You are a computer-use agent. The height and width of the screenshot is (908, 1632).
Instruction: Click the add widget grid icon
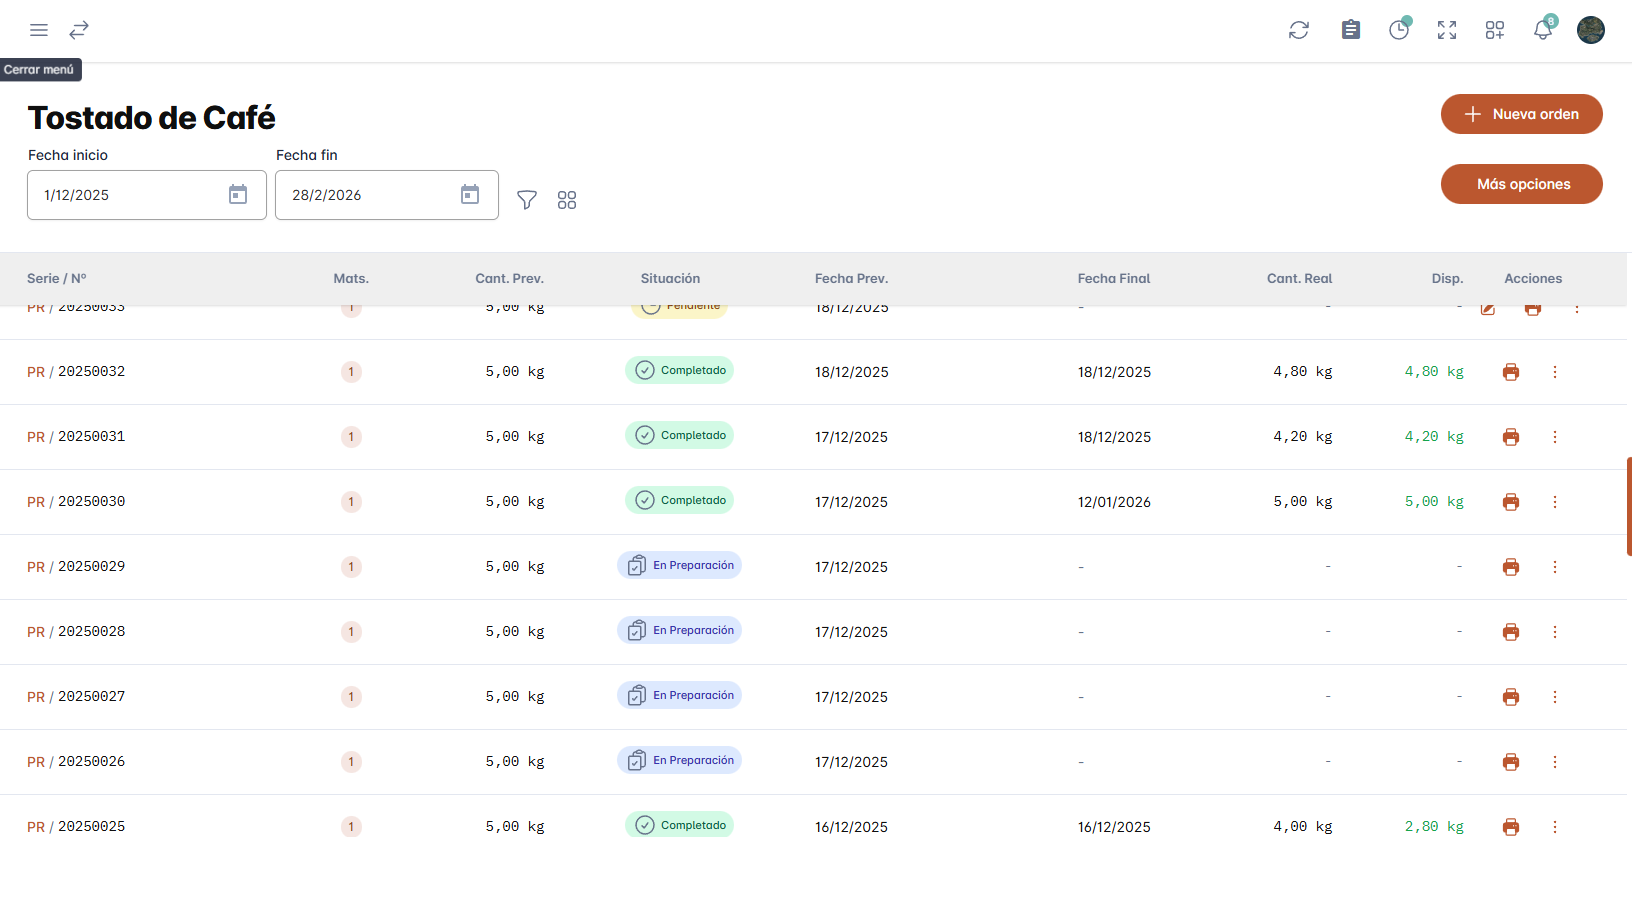tap(1495, 30)
